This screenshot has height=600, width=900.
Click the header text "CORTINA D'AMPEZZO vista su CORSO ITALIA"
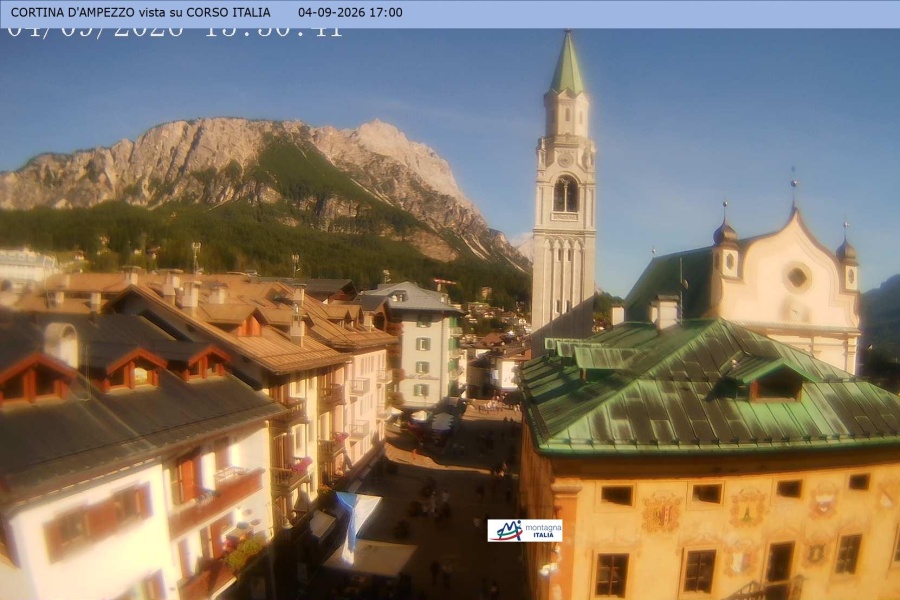coord(141,12)
